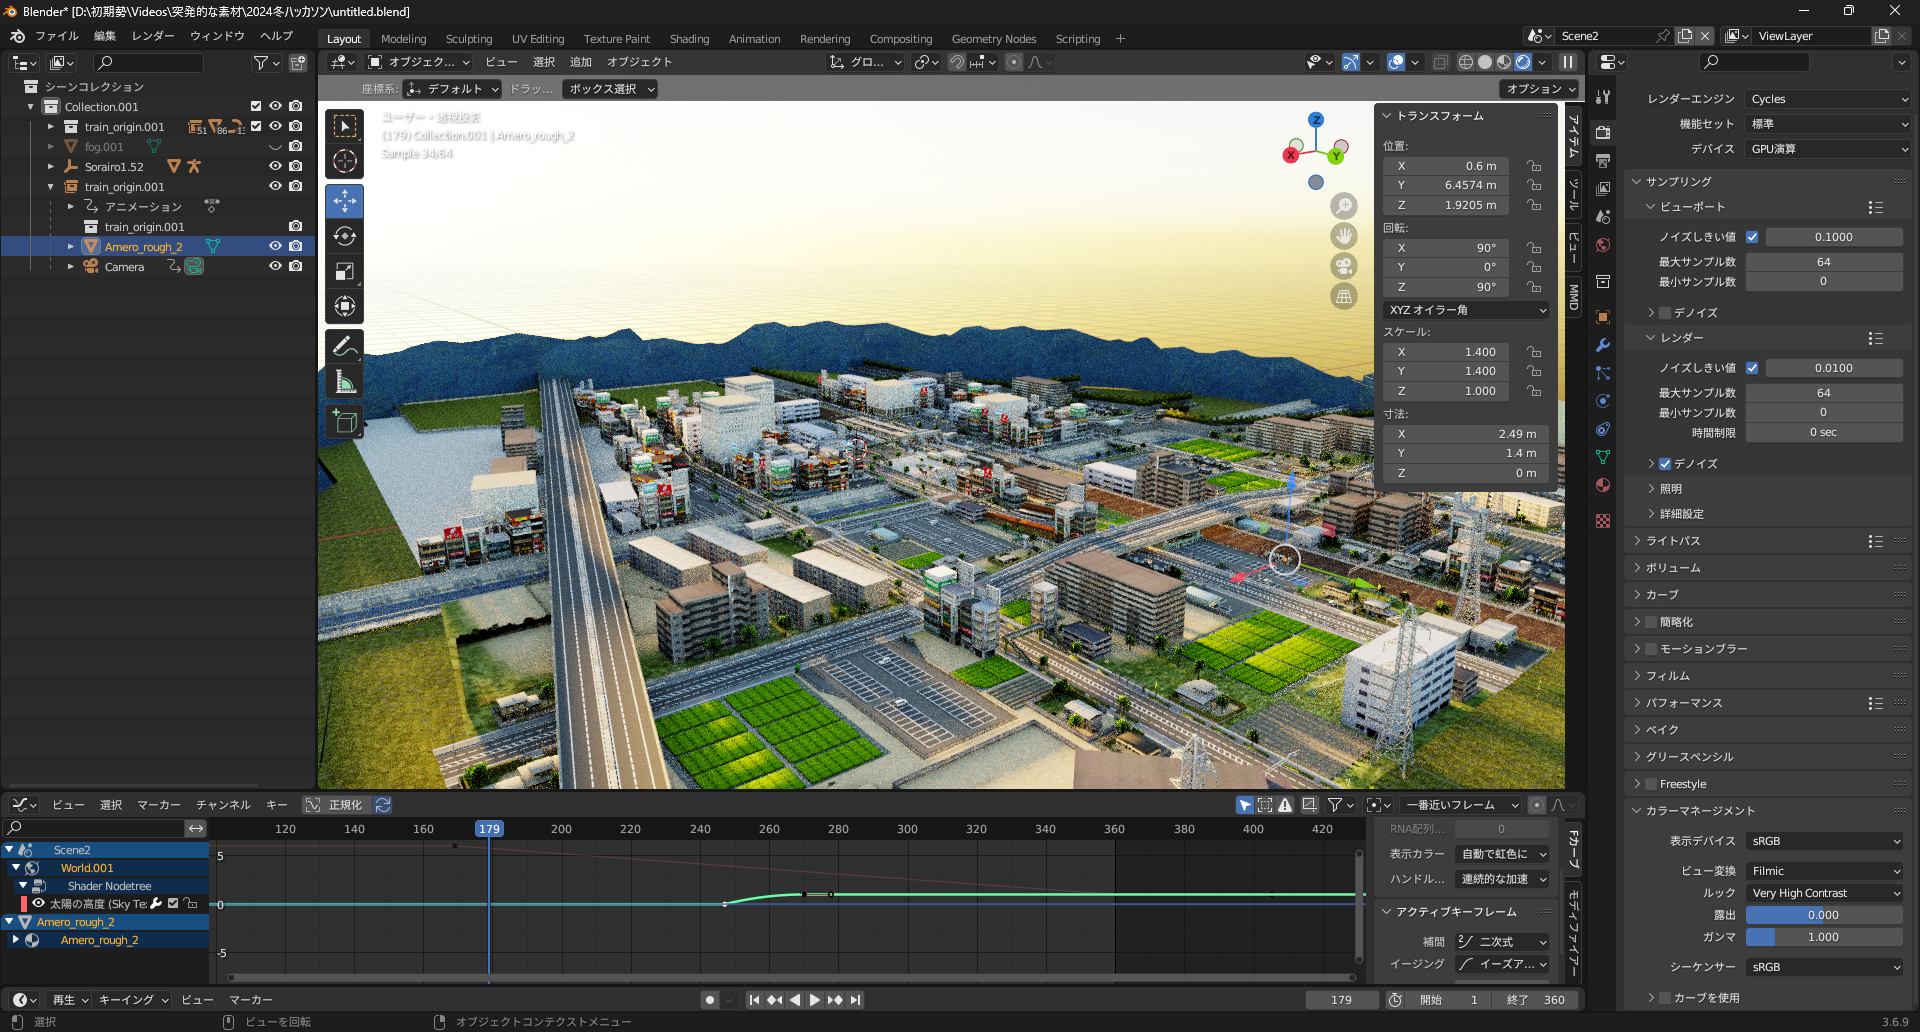1920x1032 pixels.
Task: Pause viewport render preview
Action: click(1568, 62)
